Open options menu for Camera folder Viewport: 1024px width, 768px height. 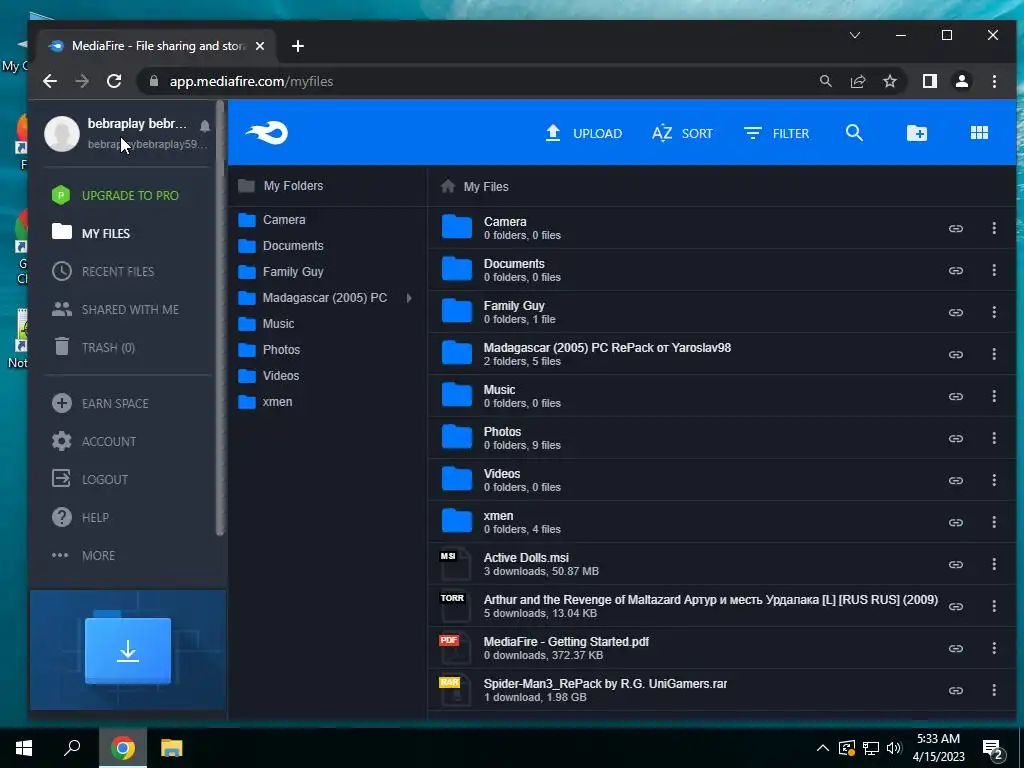tap(994, 228)
